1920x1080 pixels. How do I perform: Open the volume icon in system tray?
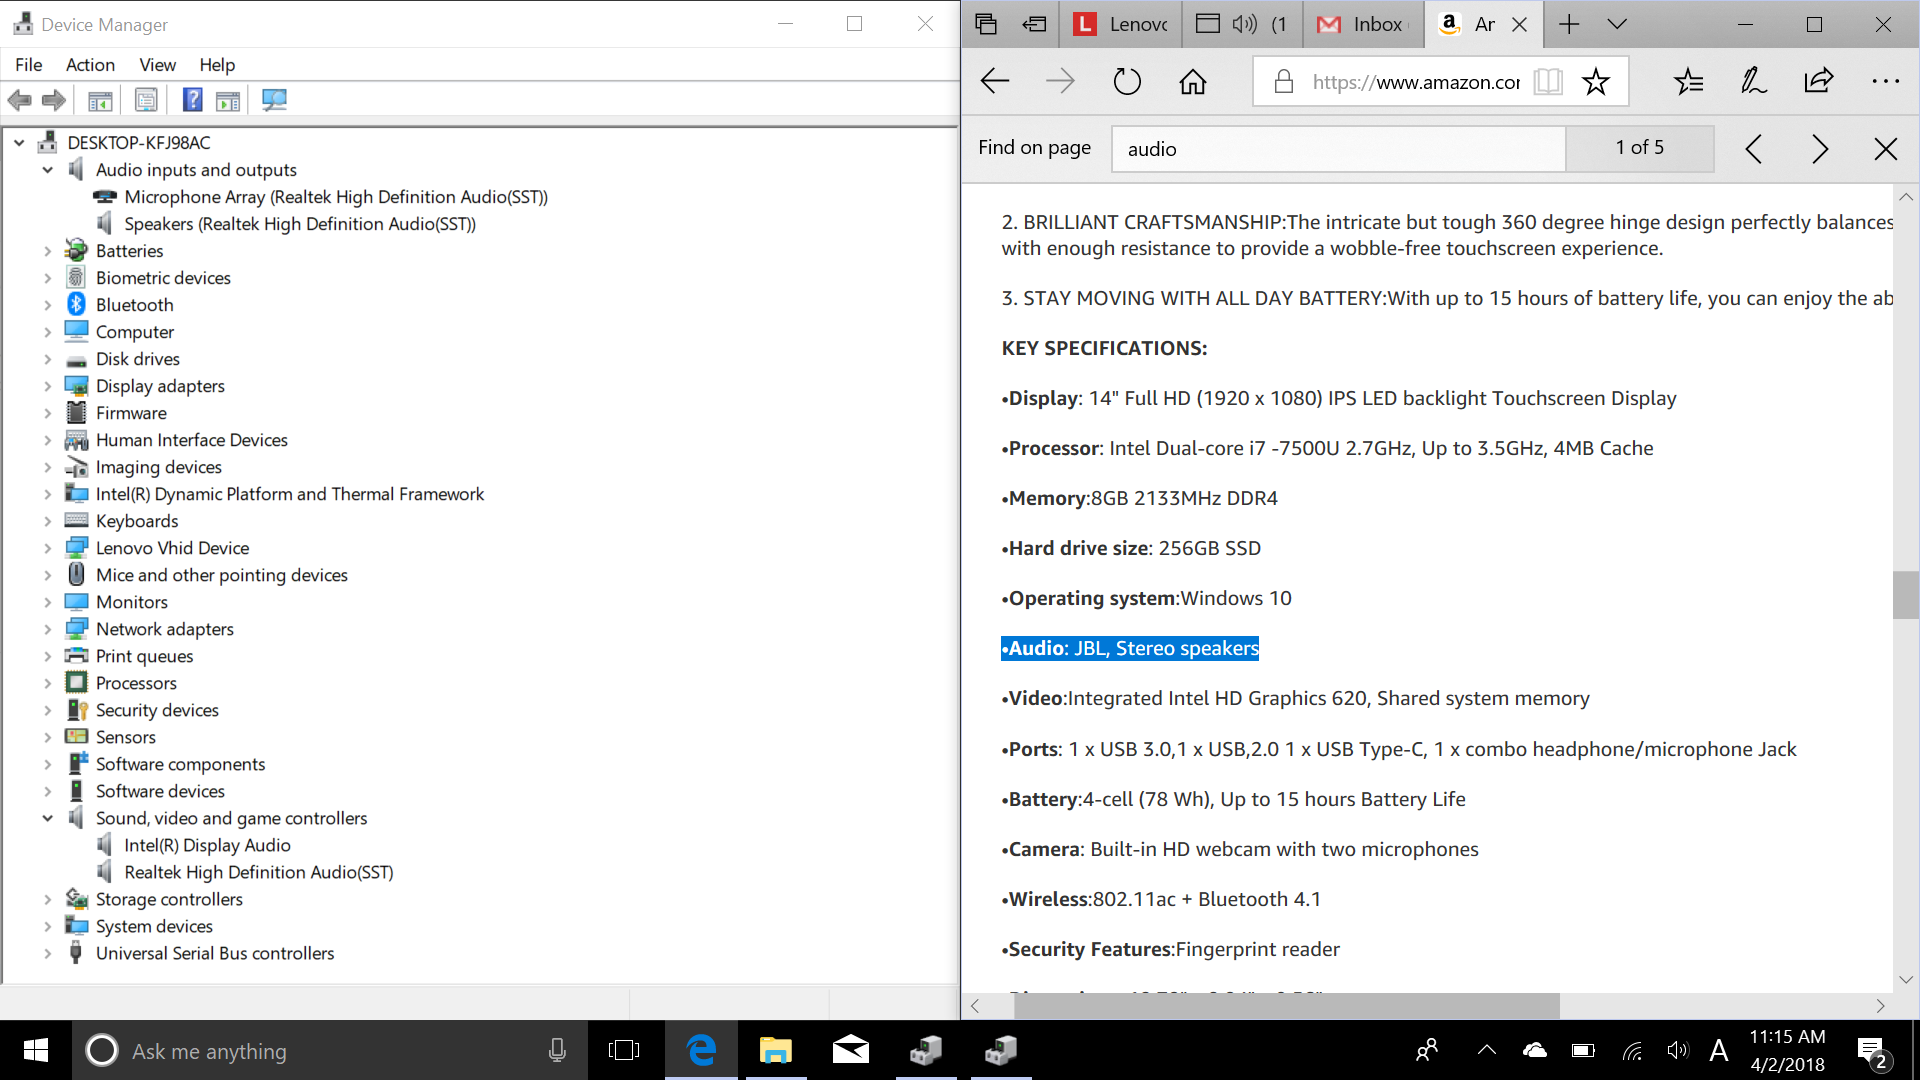coord(1678,1051)
